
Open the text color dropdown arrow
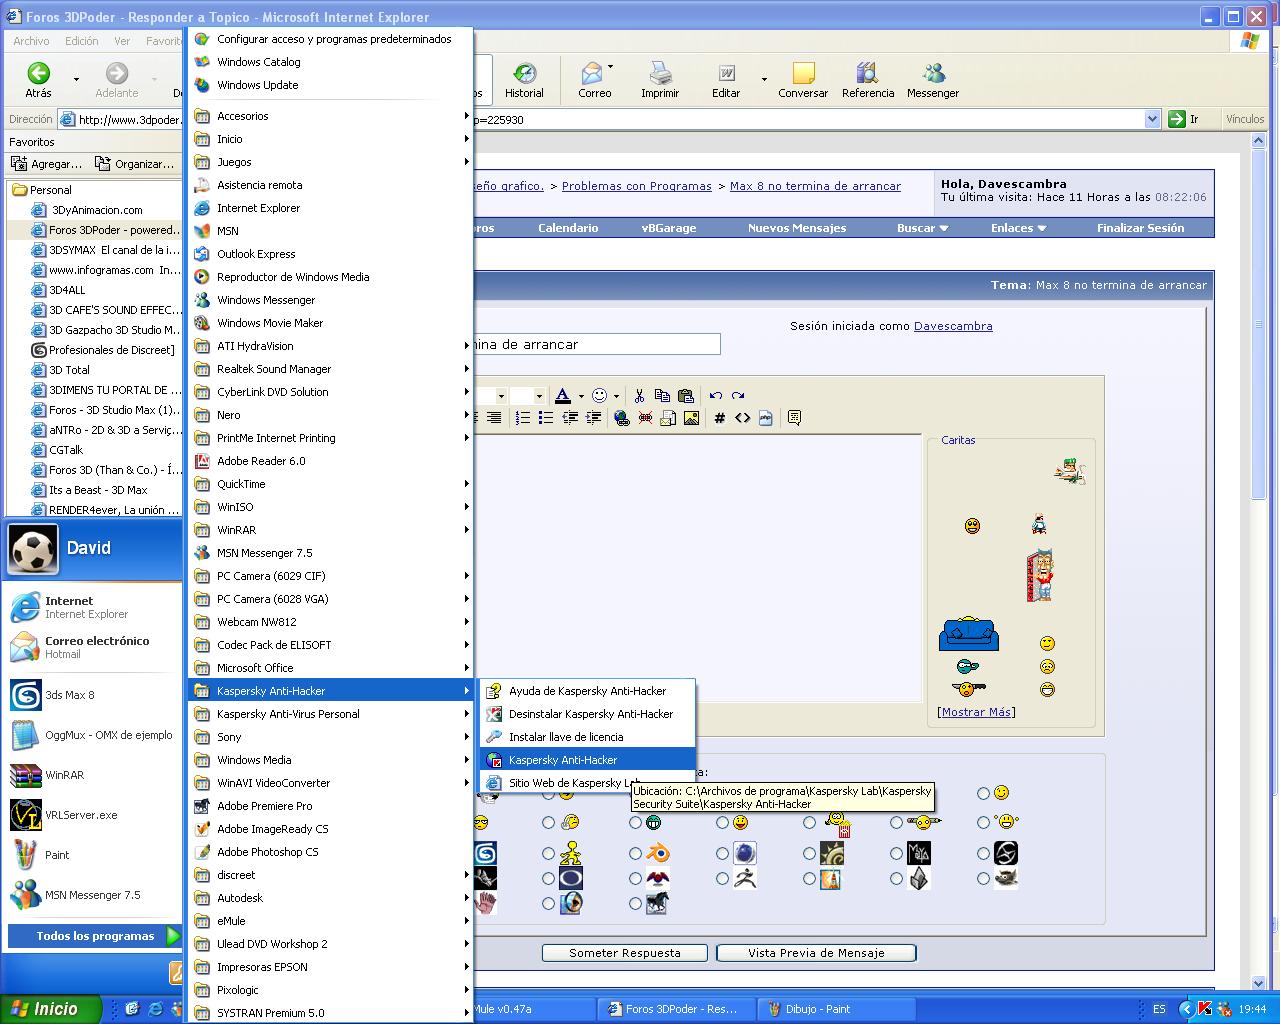coord(581,396)
